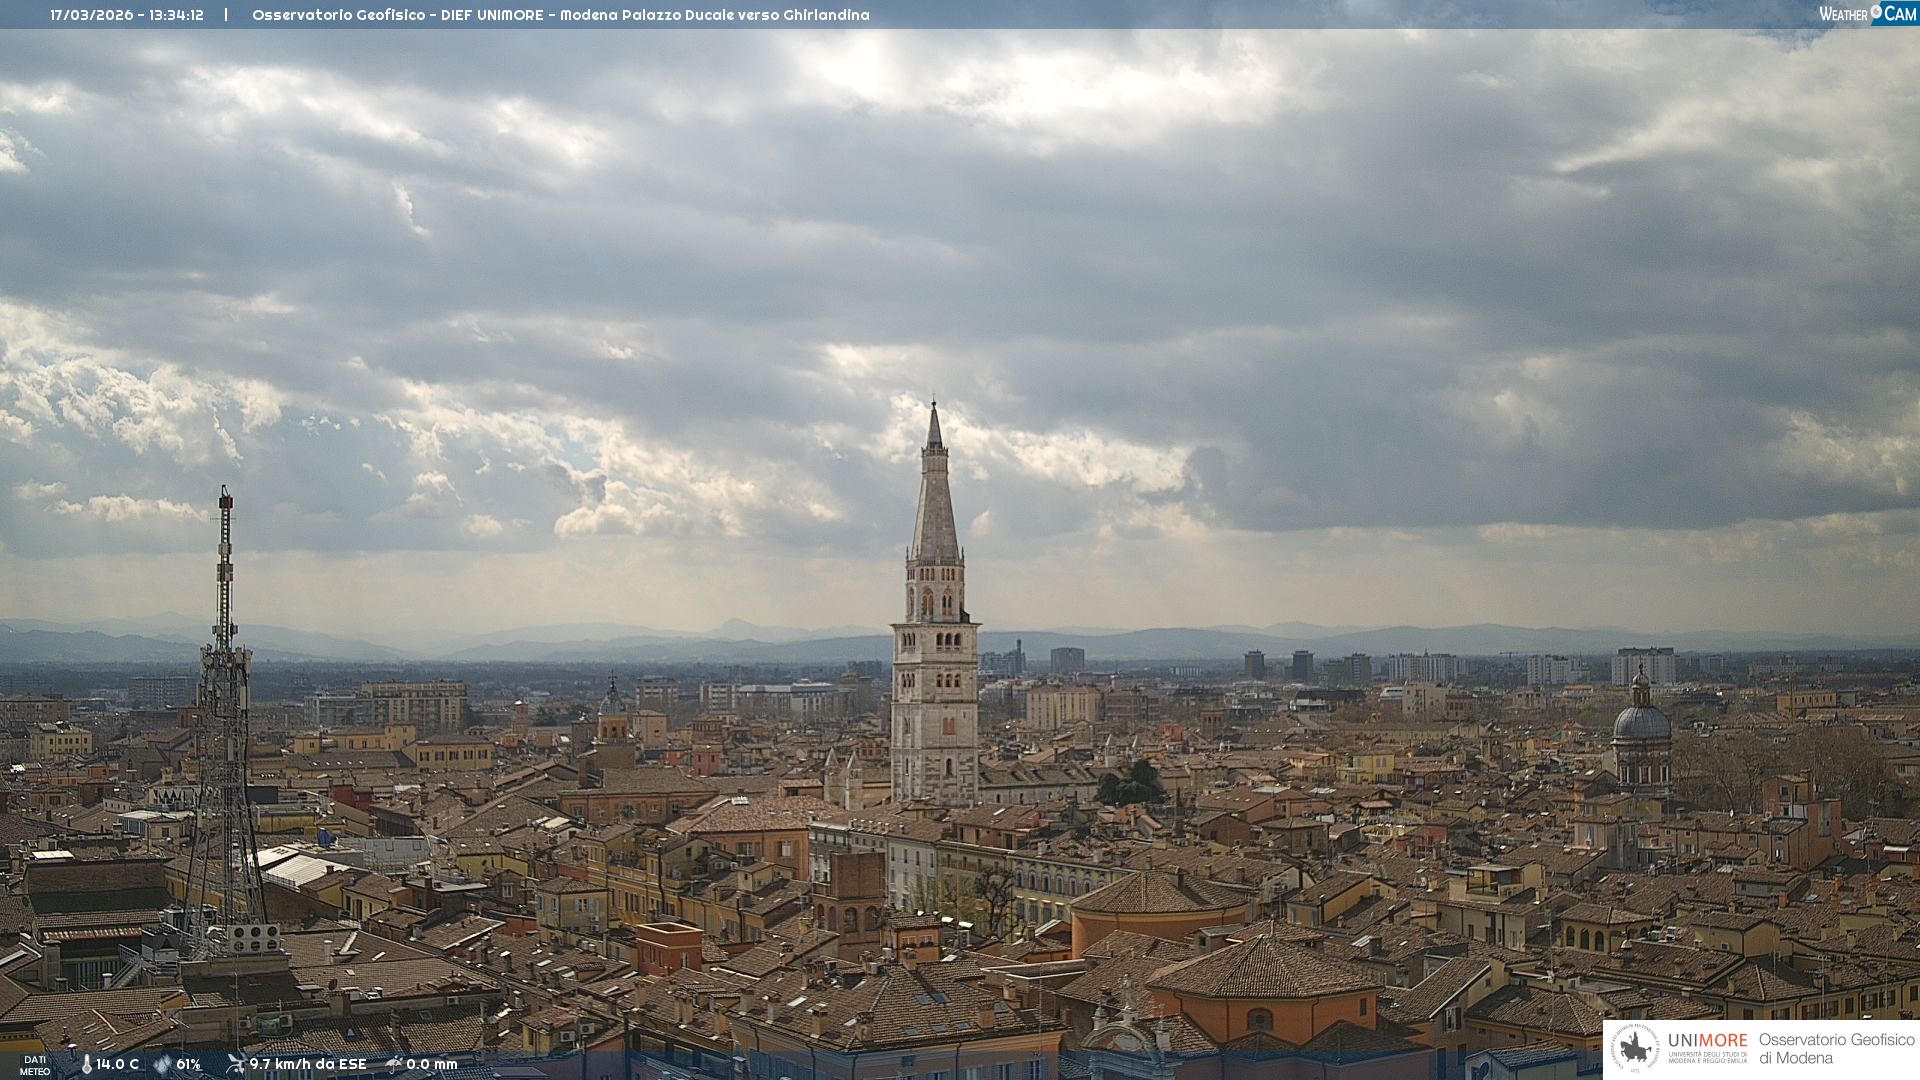
Task: Click the thermometer temperature icon
Action: [87, 1064]
